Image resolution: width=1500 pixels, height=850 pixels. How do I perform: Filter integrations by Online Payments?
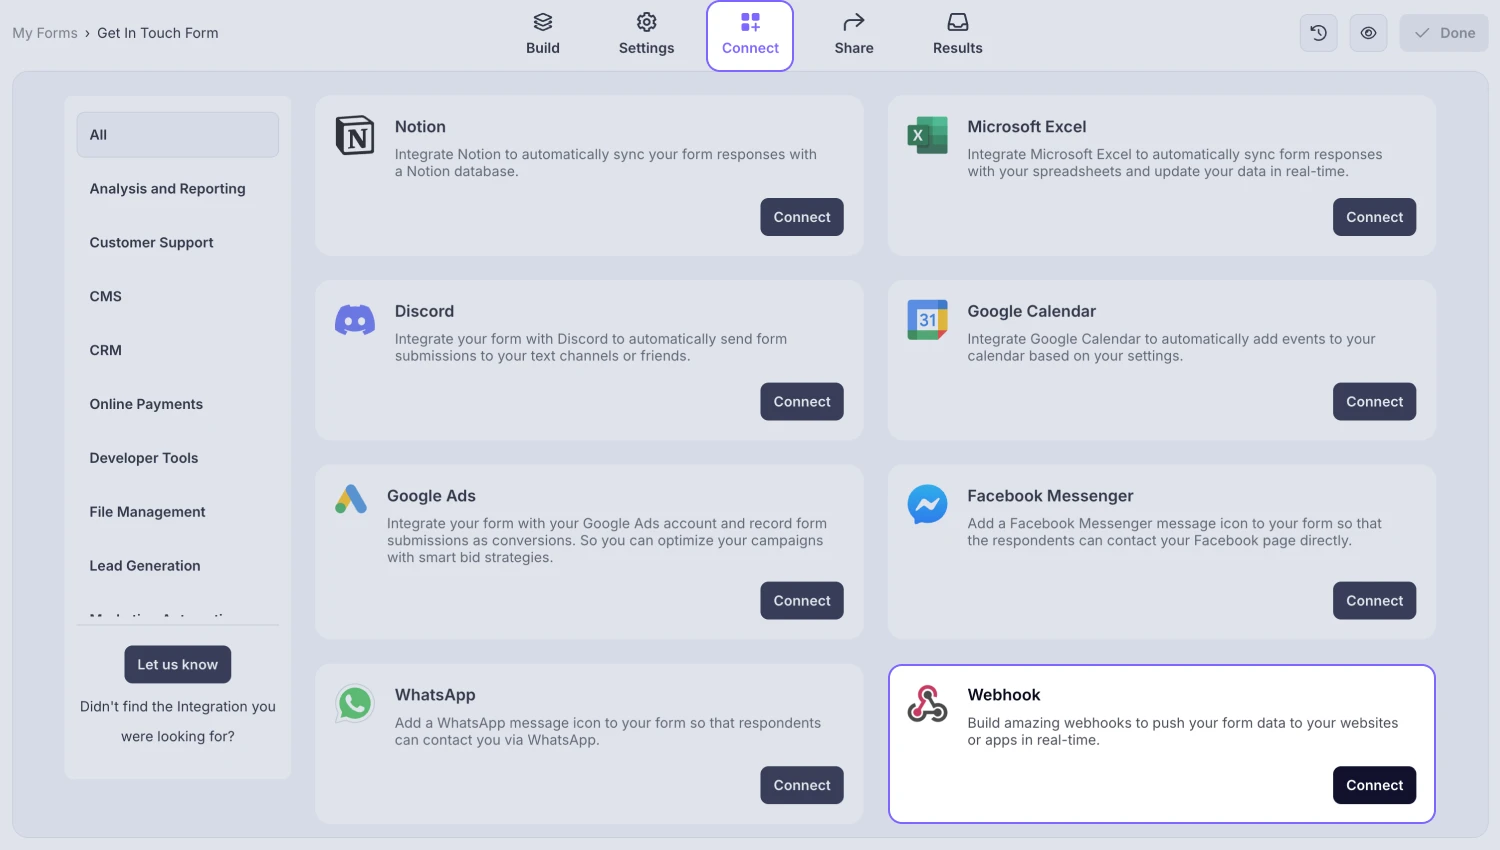click(x=146, y=404)
